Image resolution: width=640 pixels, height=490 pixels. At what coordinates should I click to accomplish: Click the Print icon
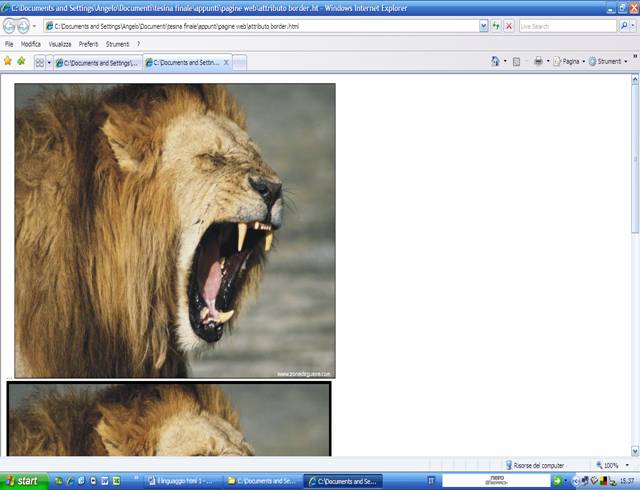click(538, 61)
